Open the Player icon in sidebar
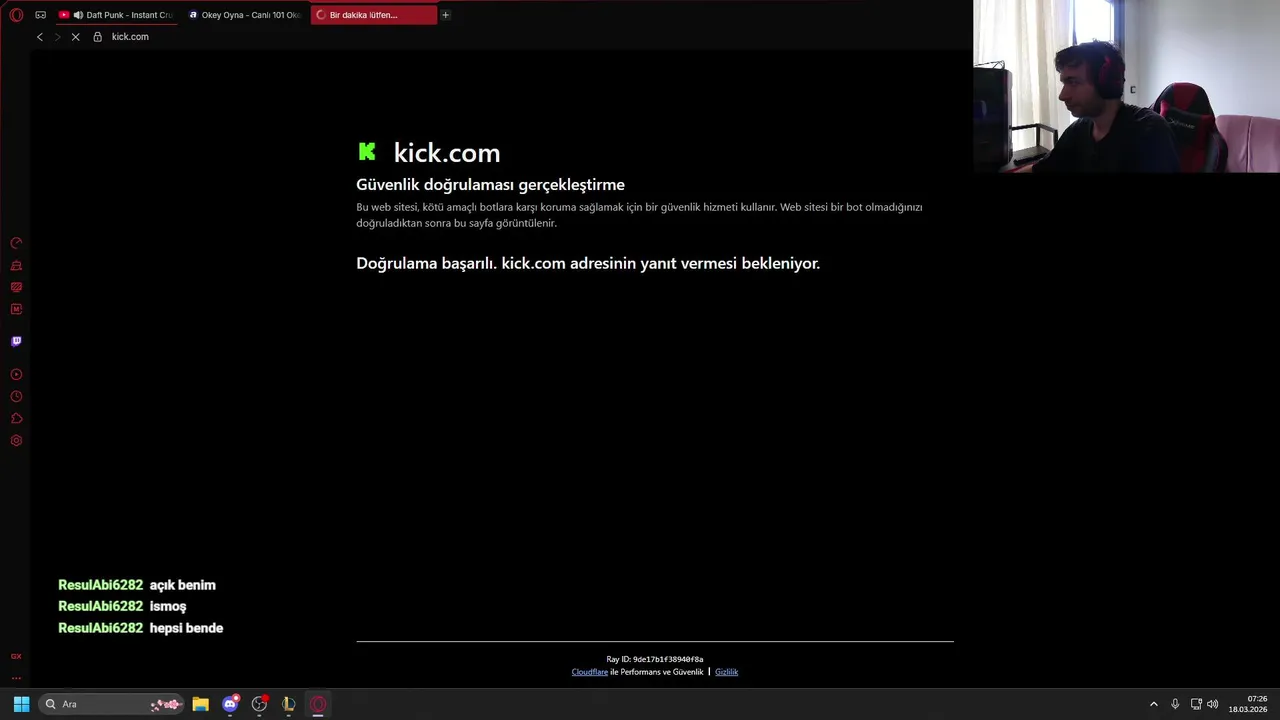The image size is (1280, 720). 16,374
